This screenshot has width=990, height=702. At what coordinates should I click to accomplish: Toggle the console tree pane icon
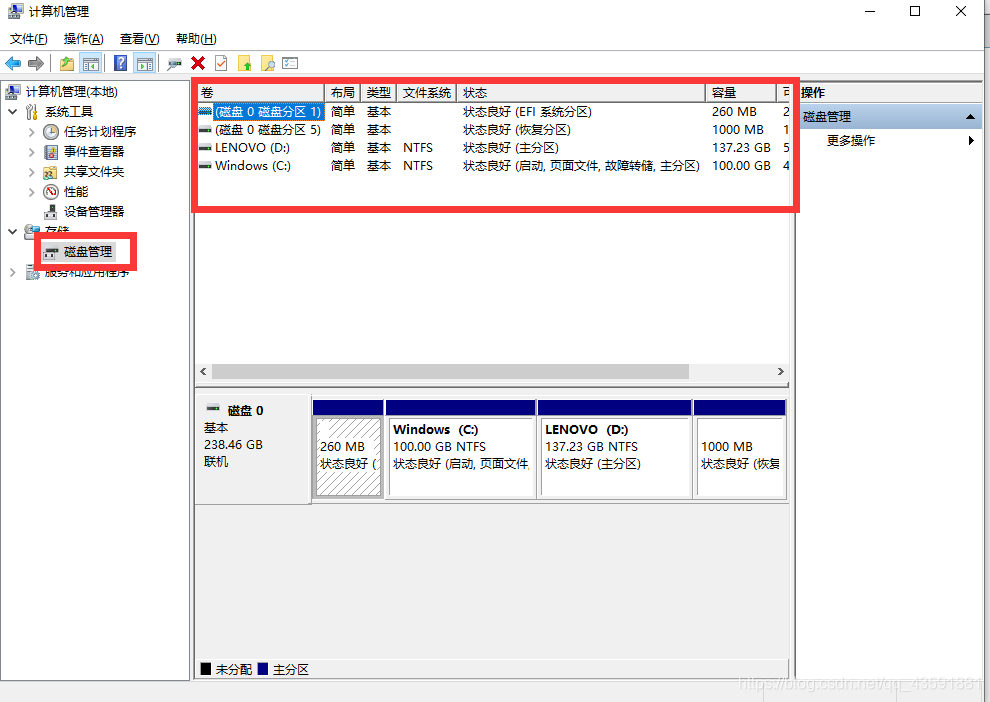pos(91,63)
